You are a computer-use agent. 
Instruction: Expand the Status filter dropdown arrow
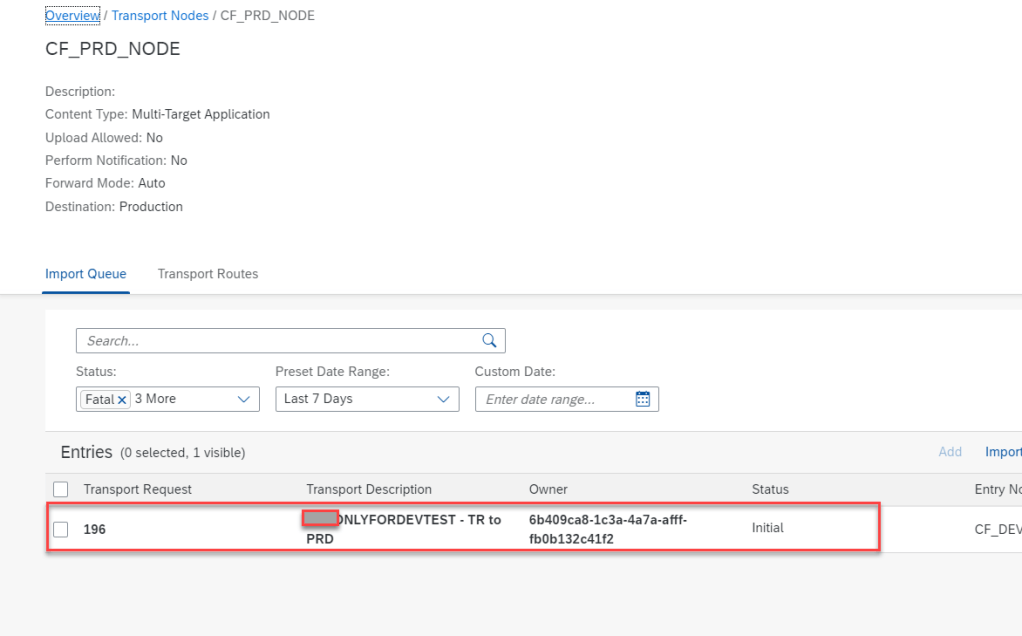[243, 399]
